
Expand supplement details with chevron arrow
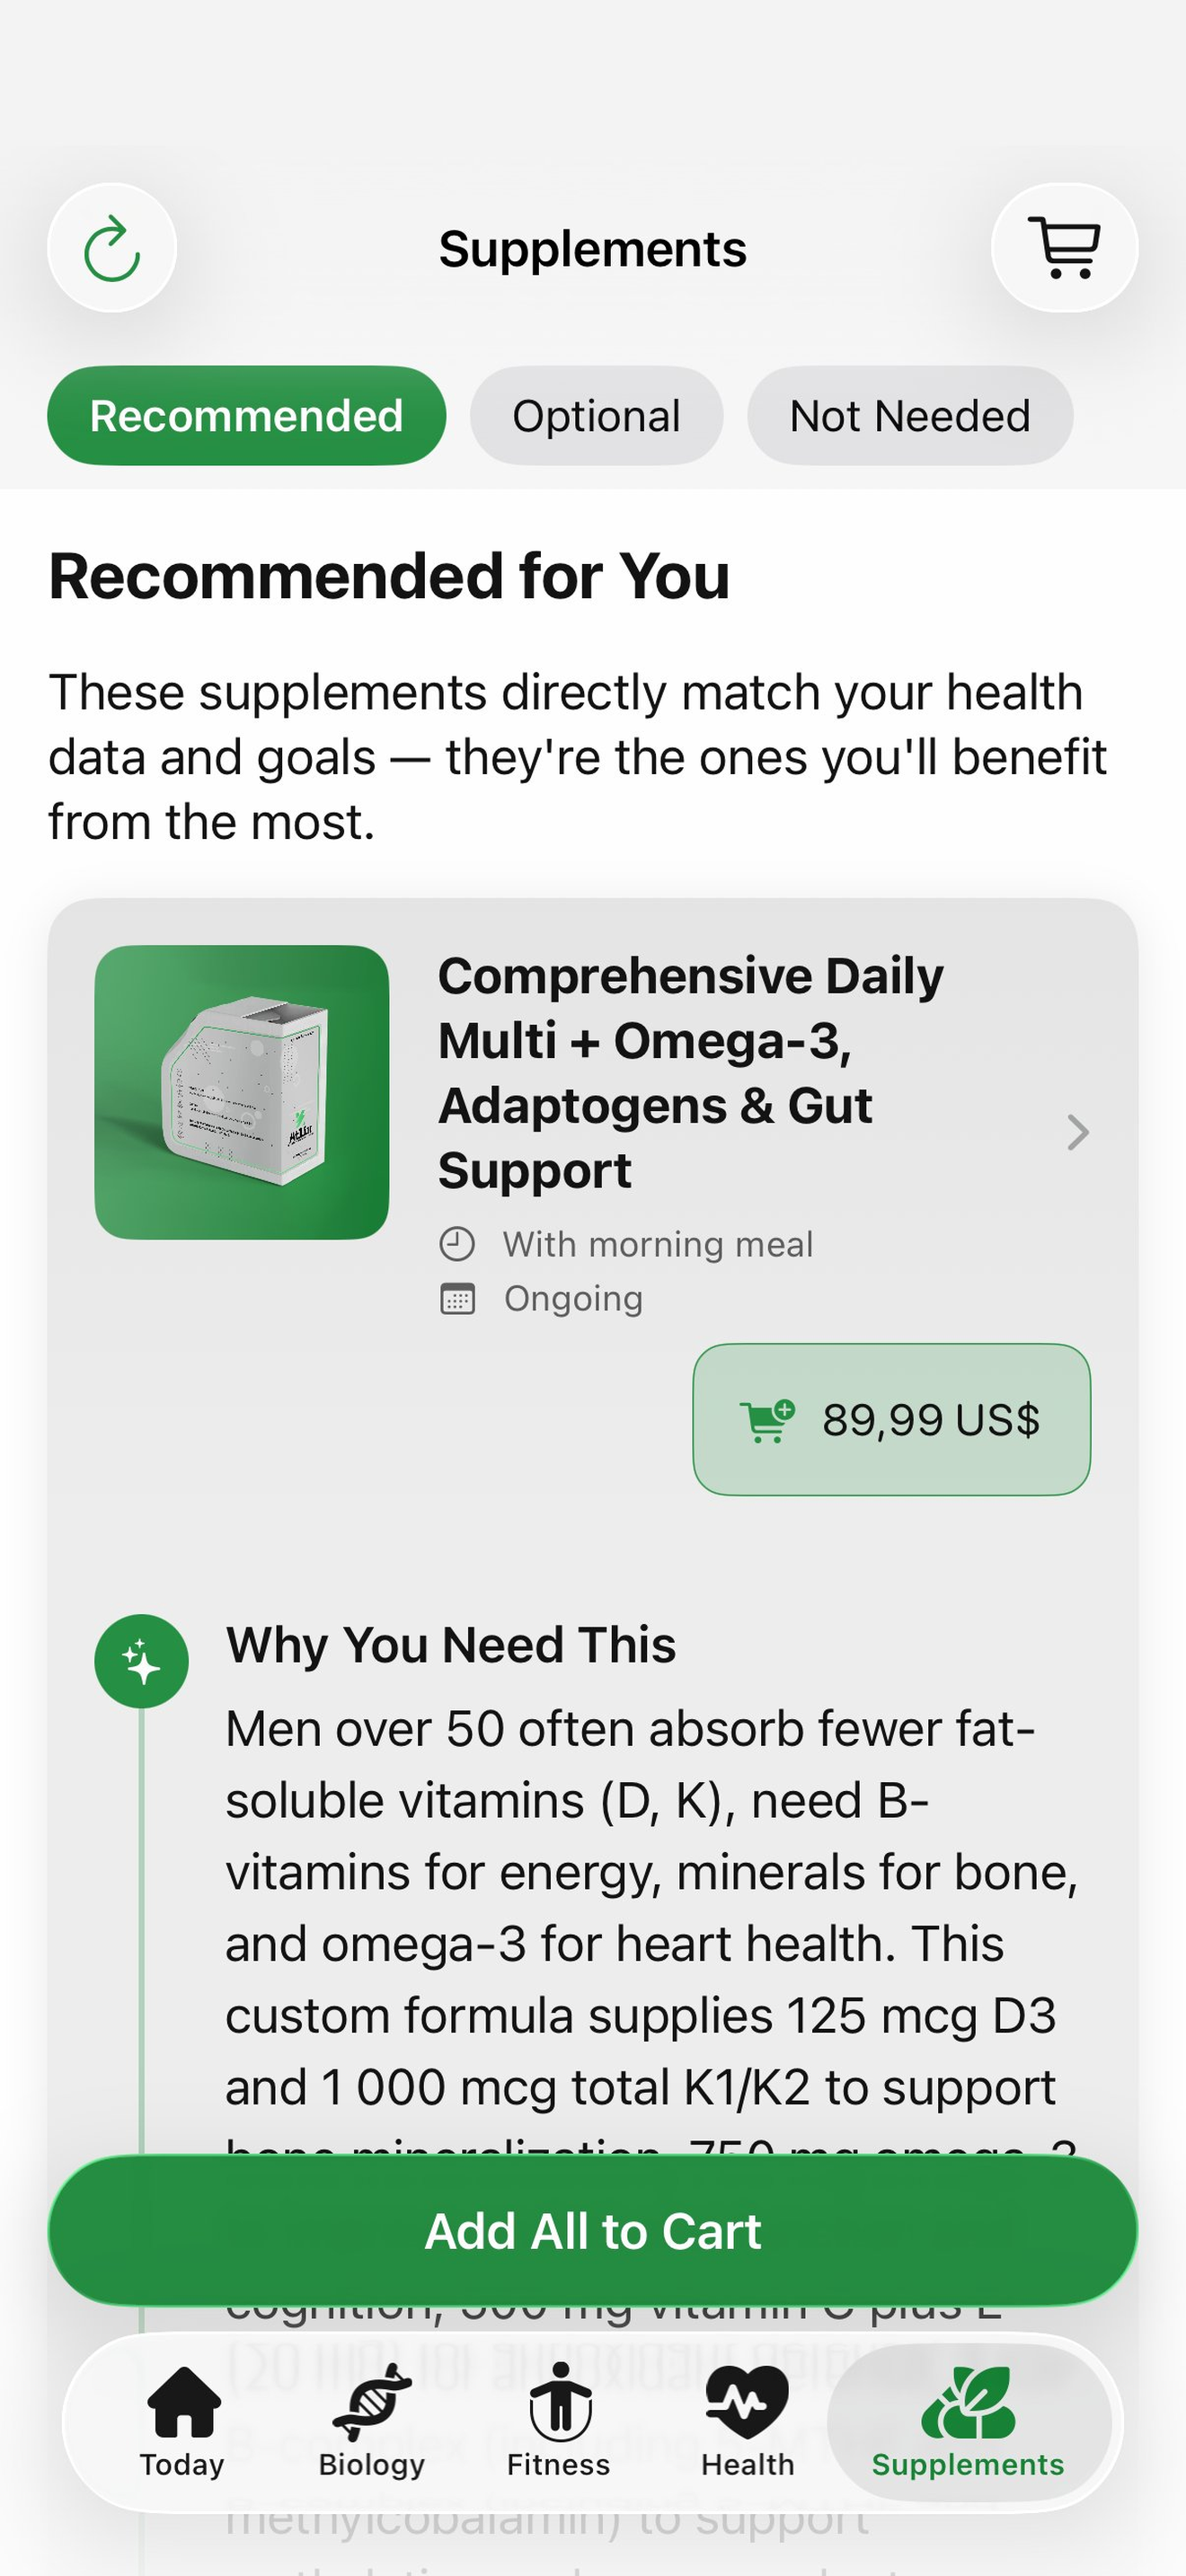pyautogui.click(x=1077, y=1132)
